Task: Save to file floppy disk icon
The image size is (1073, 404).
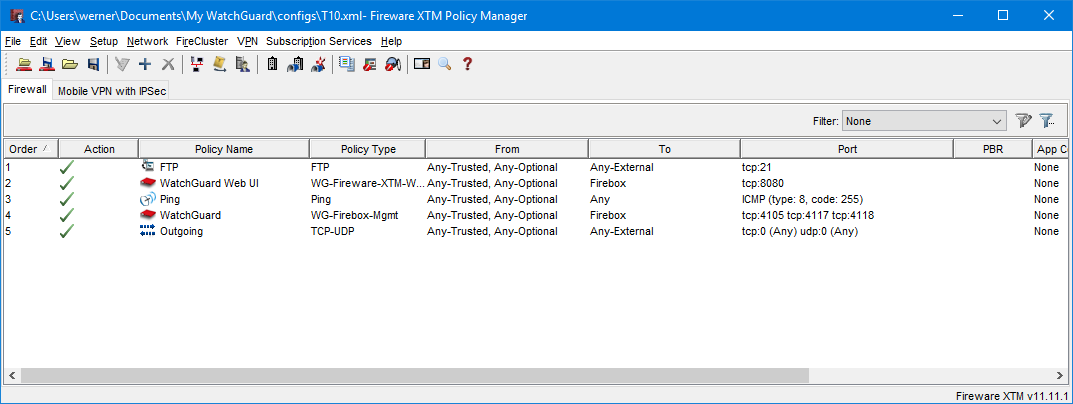Action: [94, 64]
